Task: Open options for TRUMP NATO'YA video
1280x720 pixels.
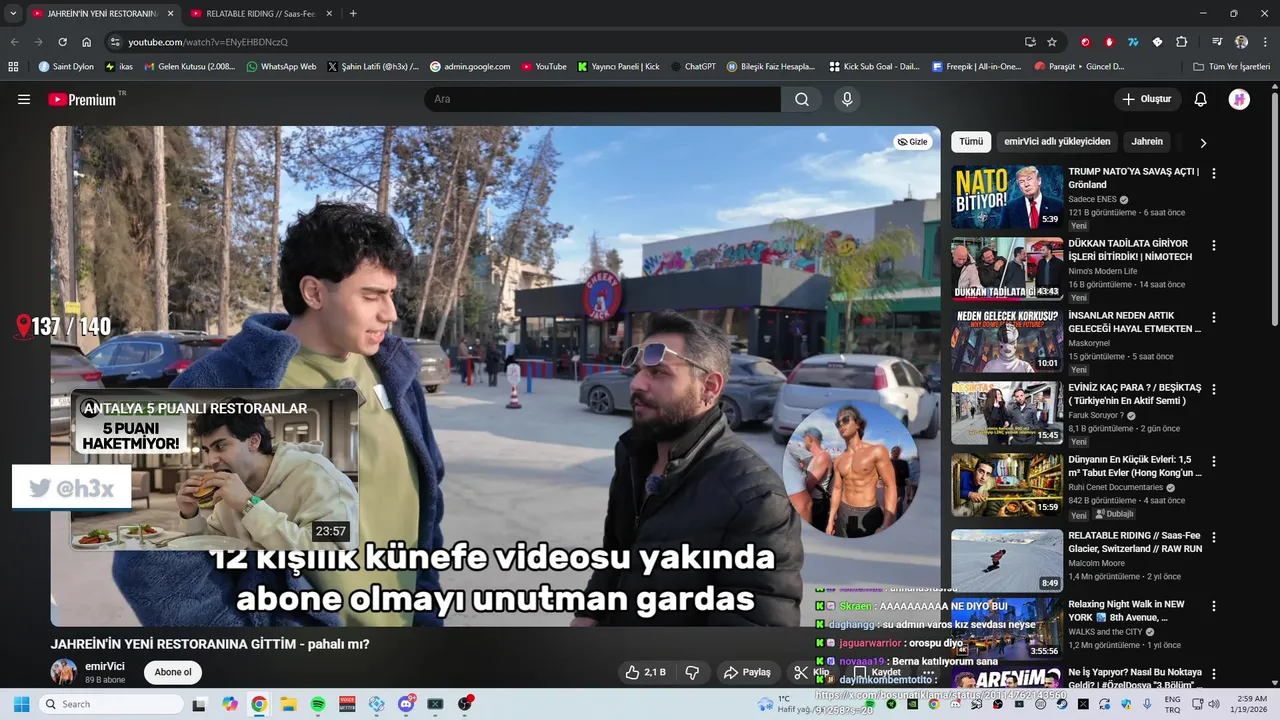Action: (1214, 173)
